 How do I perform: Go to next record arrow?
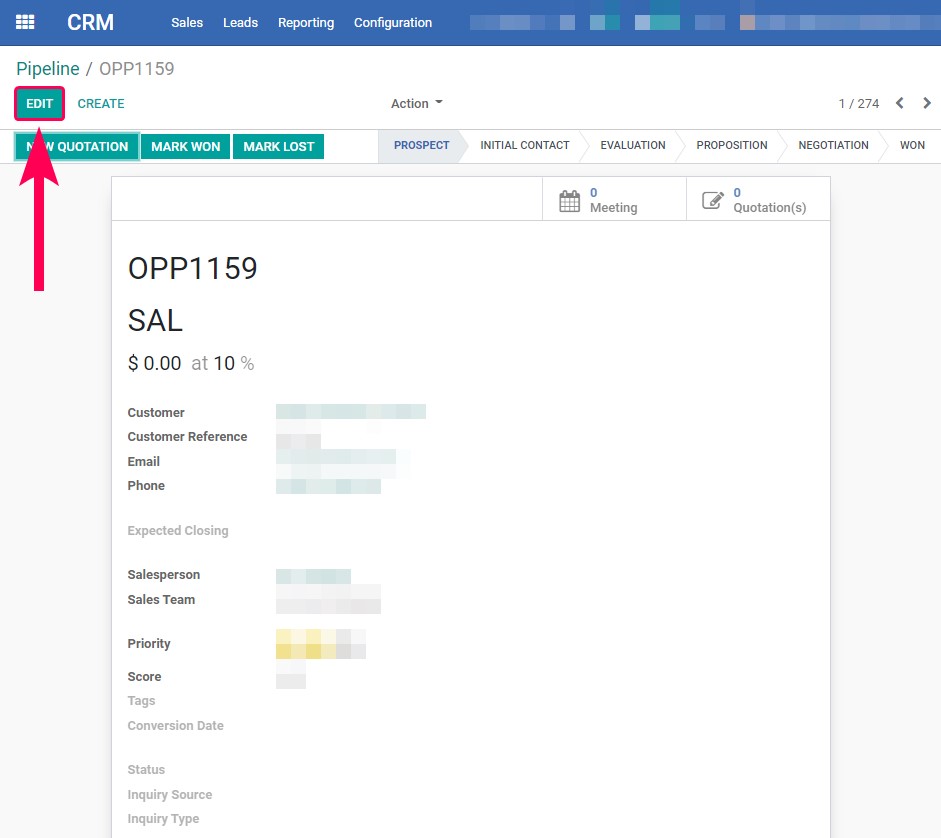point(927,103)
